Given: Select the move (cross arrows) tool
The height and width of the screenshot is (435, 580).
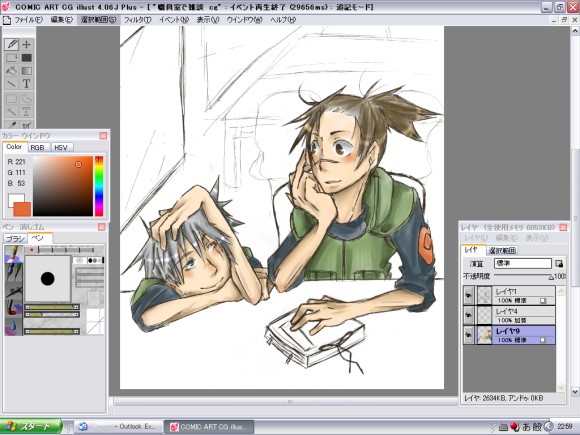Looking at the screenshot, I should (26, 44).
